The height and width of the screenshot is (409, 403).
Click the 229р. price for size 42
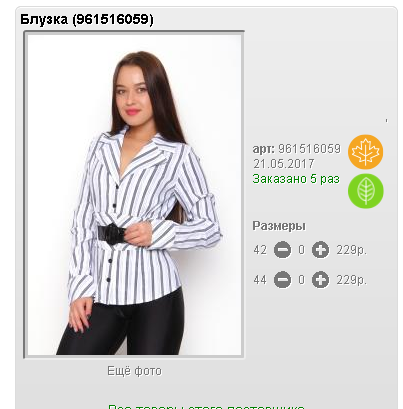tap(351, 250)
